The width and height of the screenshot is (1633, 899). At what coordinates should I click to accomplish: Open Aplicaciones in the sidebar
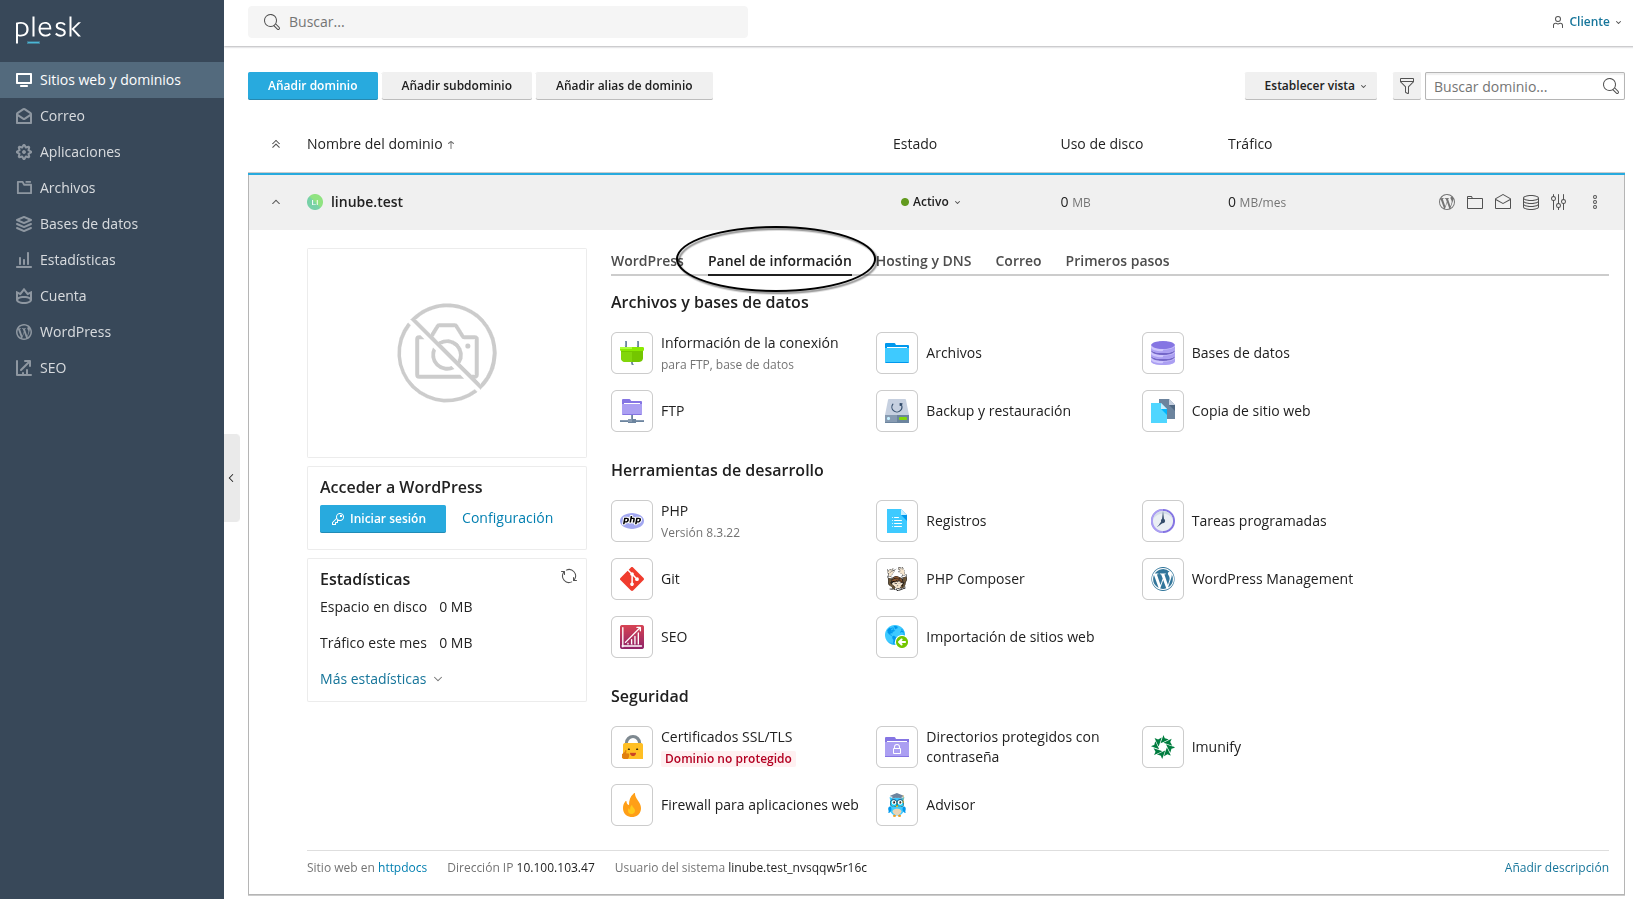[x=112, y=152]
